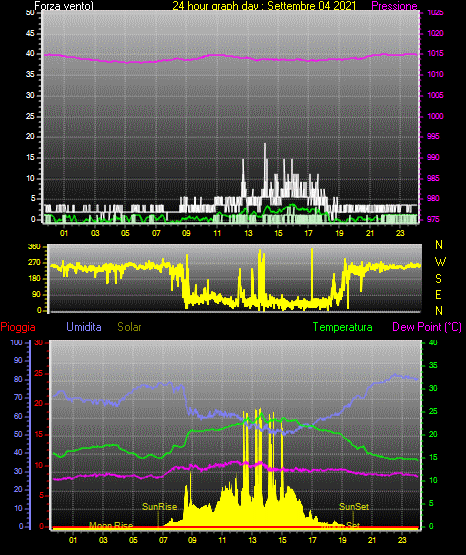Click the 270 value on wind direction axis

coord(34,263)
